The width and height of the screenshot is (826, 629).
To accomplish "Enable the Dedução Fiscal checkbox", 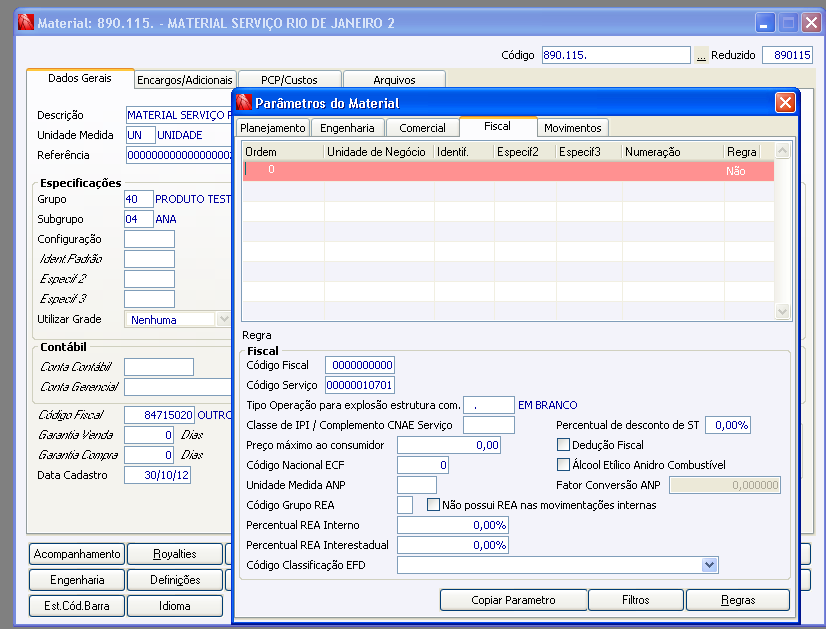I will pos(563,445).
